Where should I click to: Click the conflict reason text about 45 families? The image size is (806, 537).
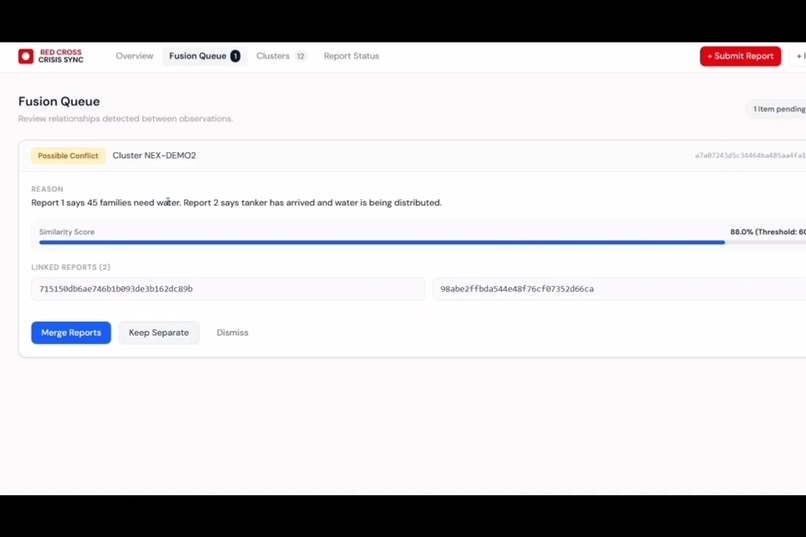tap(236, 202)
